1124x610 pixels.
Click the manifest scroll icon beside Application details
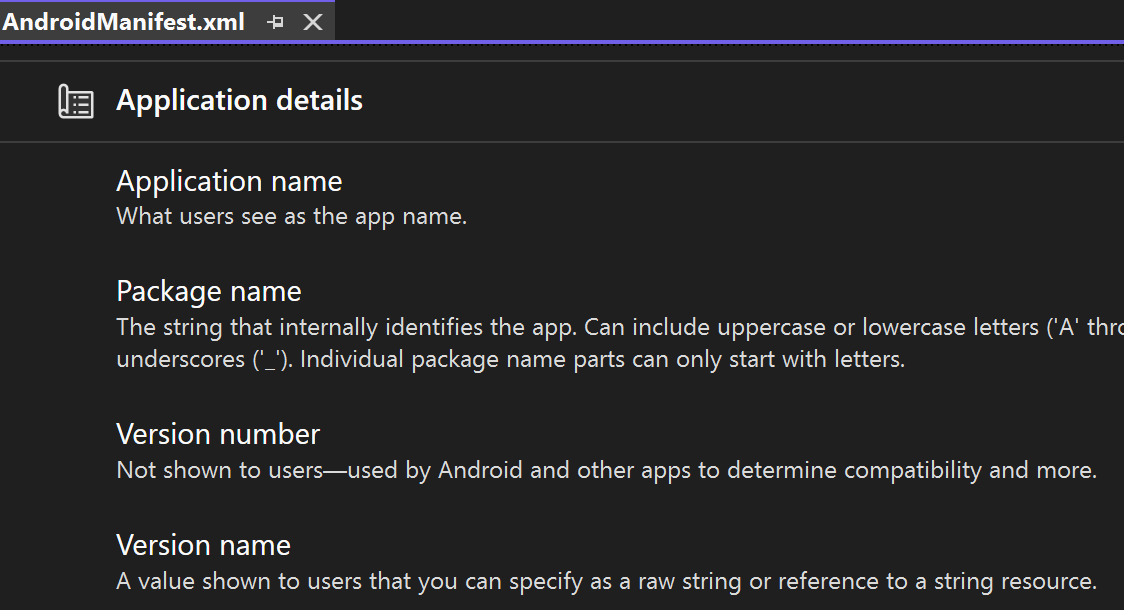click(x=77, y=100)
